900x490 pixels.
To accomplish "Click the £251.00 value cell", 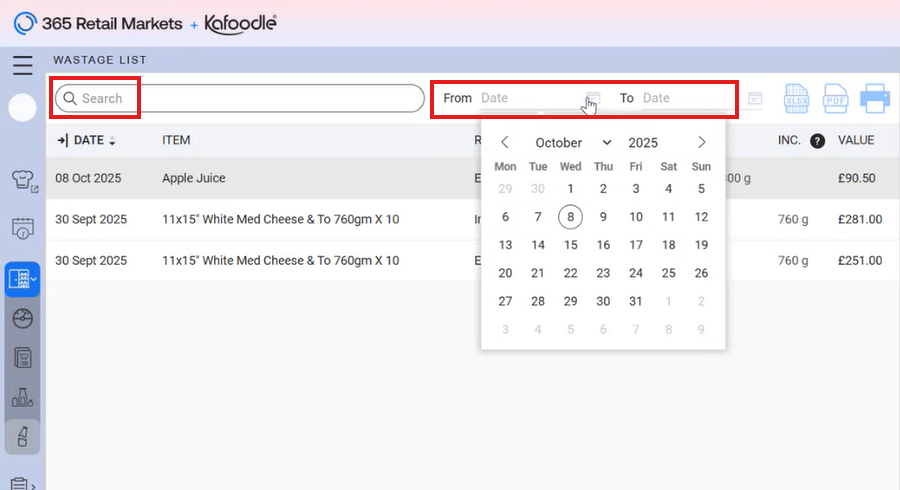I will (860, 260).
